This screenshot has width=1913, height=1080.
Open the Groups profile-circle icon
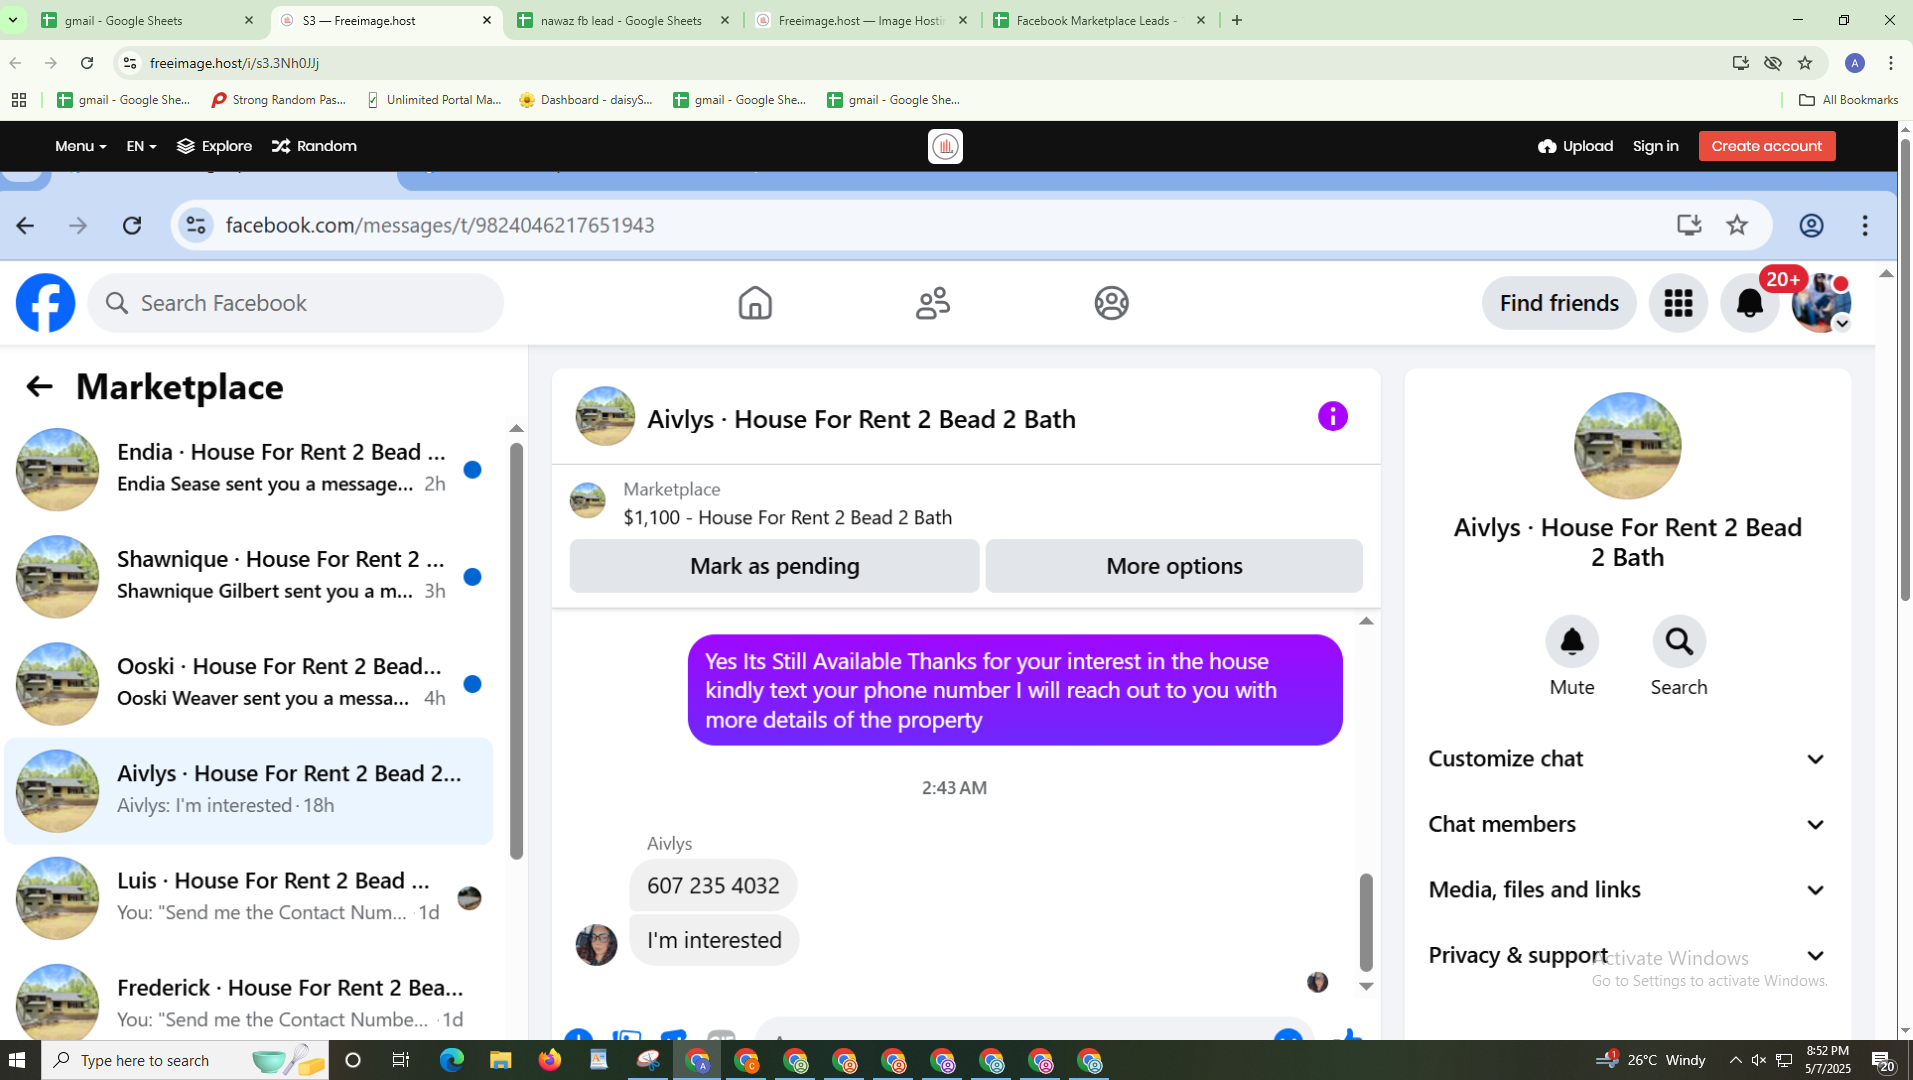(x=1111, y=303)
